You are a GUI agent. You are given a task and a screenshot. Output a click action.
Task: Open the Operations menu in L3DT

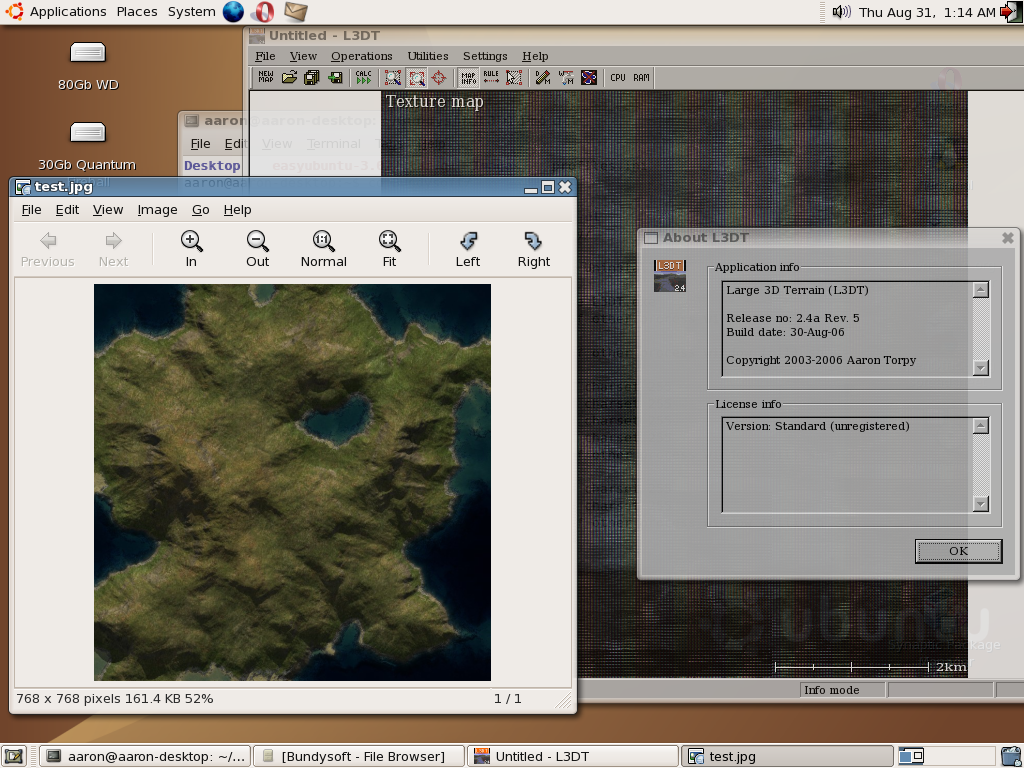361,56
